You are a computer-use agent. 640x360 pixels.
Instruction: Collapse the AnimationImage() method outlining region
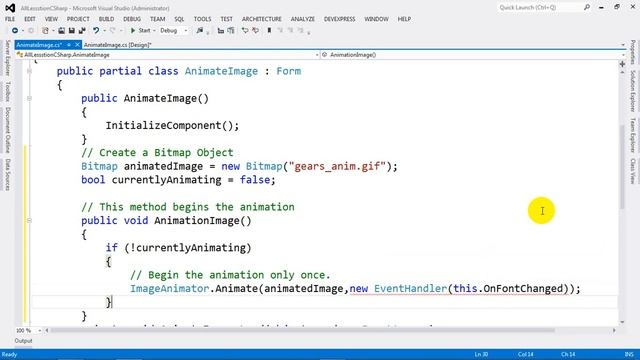29,220
